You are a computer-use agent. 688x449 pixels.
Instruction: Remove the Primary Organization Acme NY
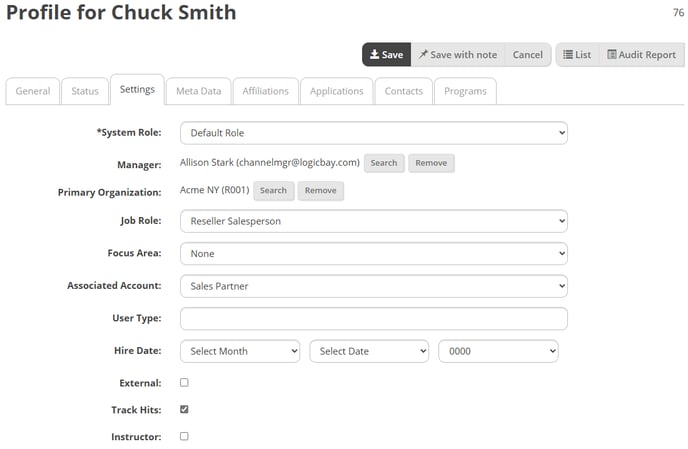(321, 191)
